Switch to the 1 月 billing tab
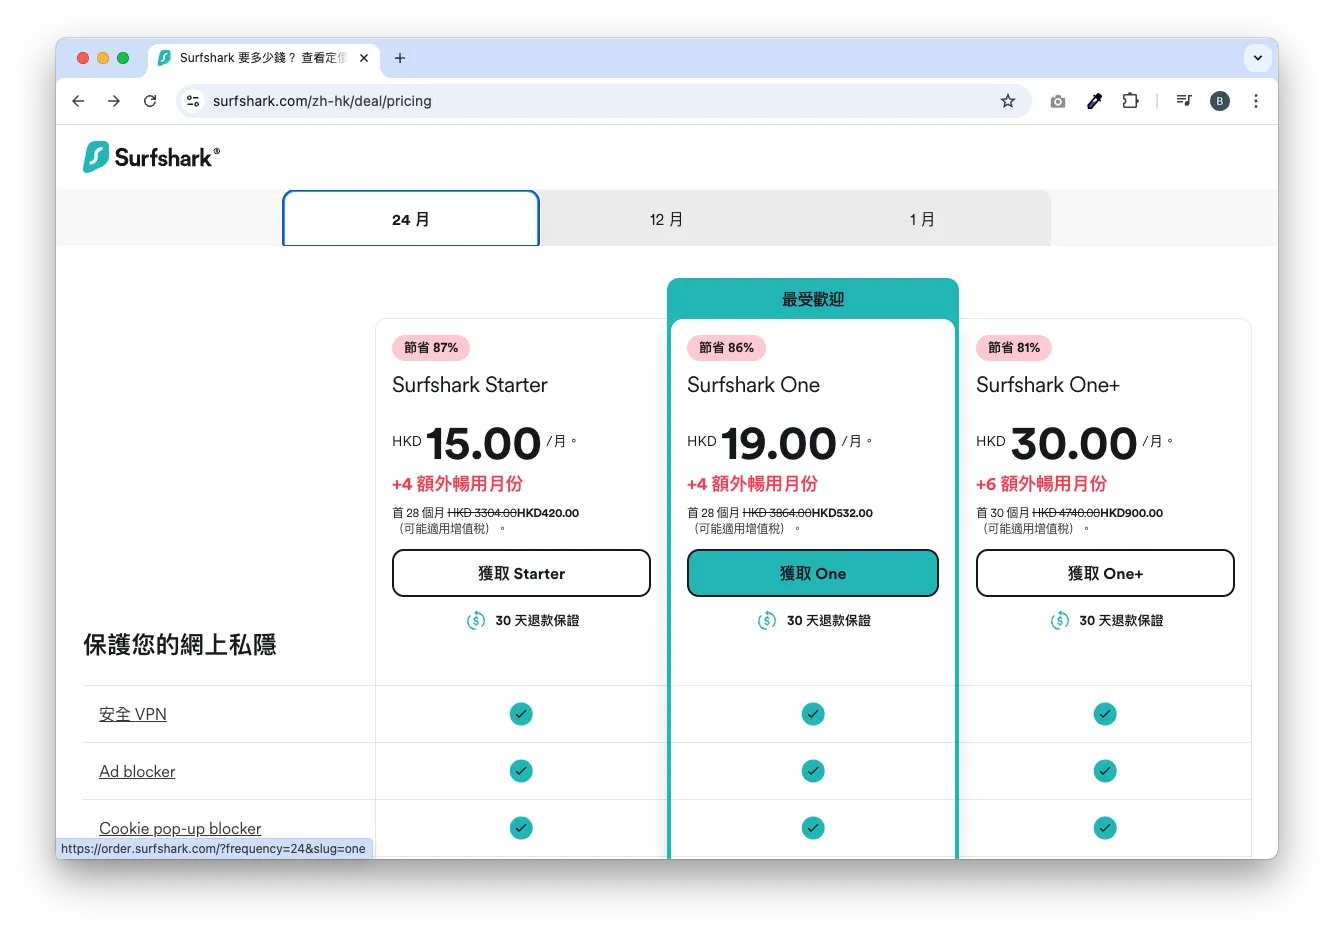Viewport: 1334px width, 933px height. point(923,218)
